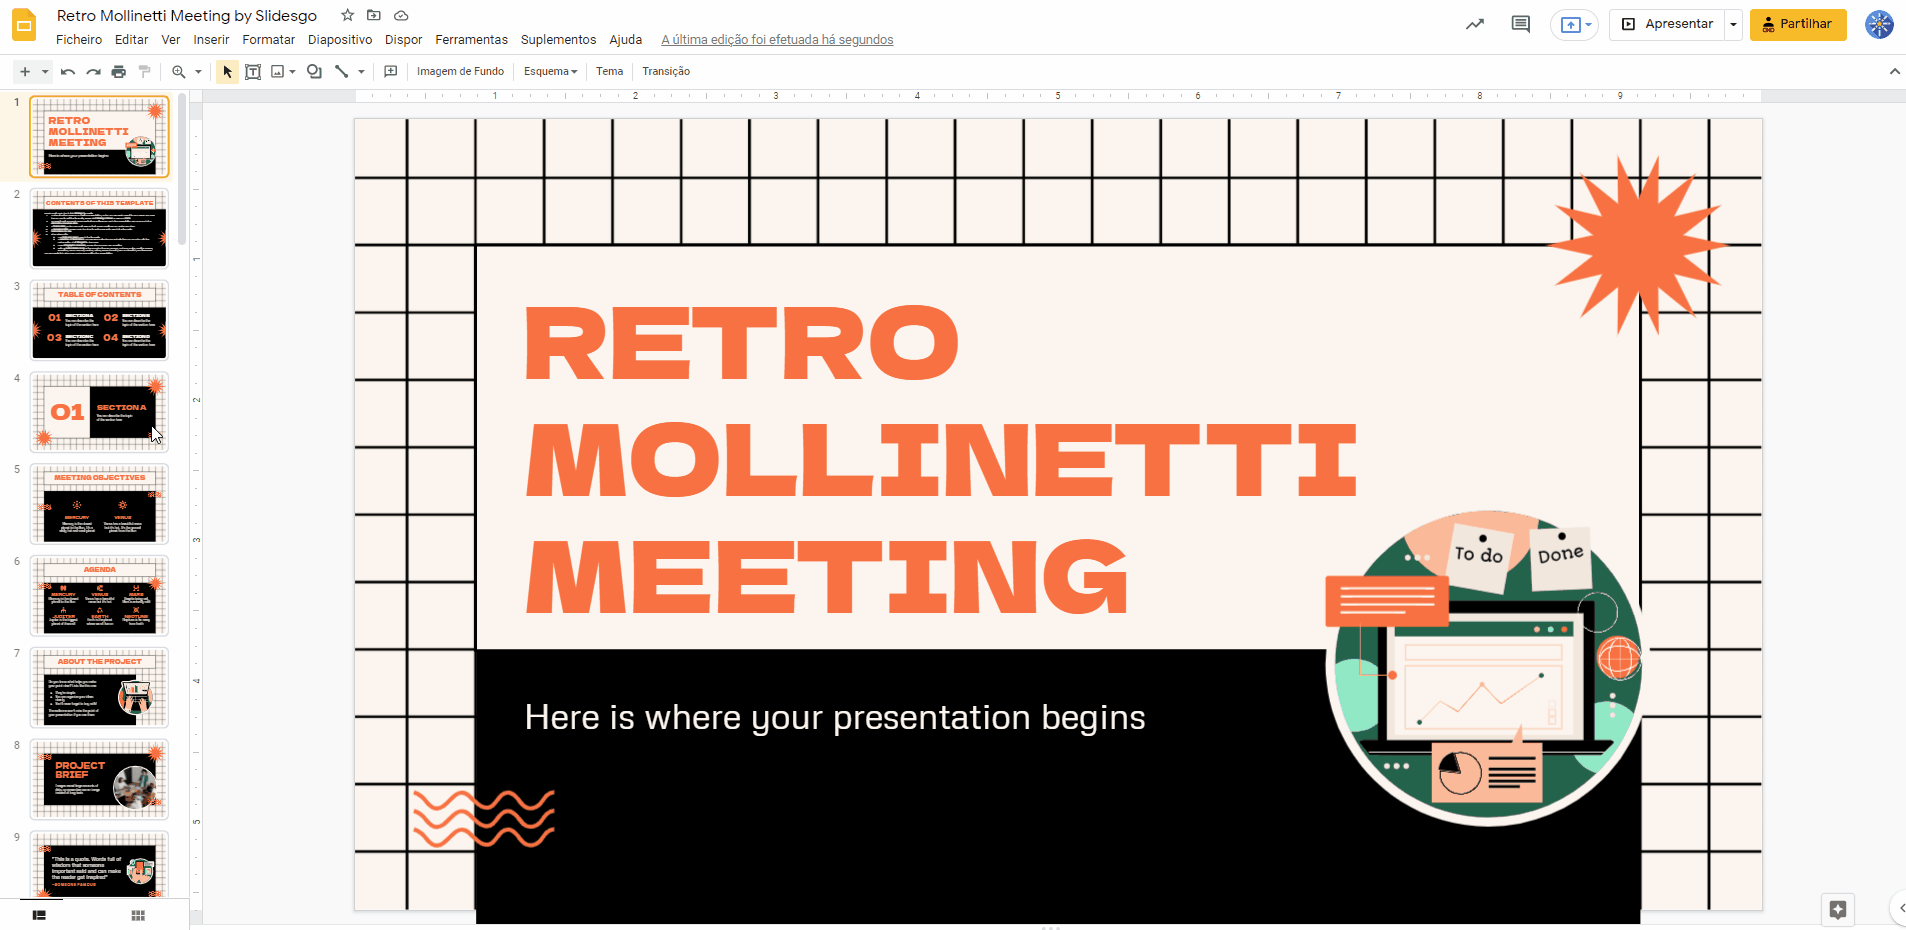Viewport: 1906px width, 930px height.
Task: Insert image icon
Action: click(x=278, y=71)
